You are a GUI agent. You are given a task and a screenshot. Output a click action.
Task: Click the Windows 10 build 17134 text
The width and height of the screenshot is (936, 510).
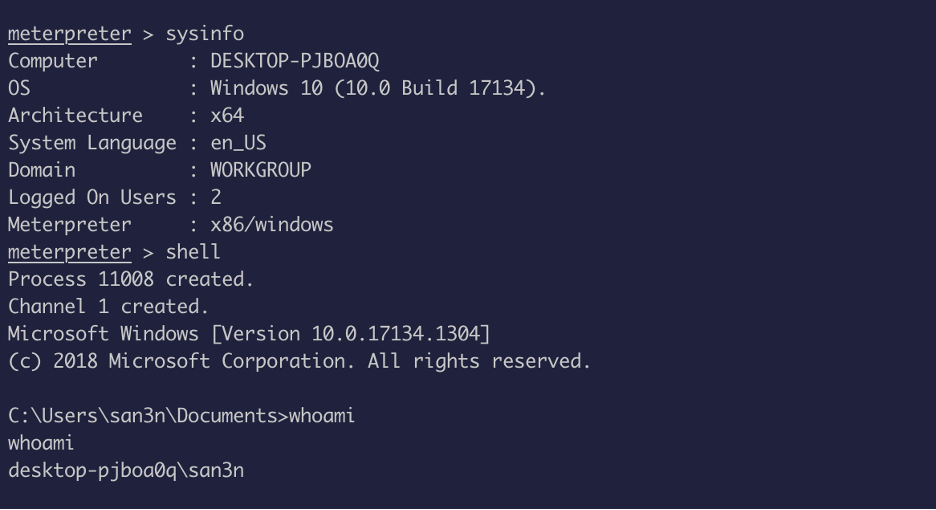pyautogui.click(x=378, y=88)
